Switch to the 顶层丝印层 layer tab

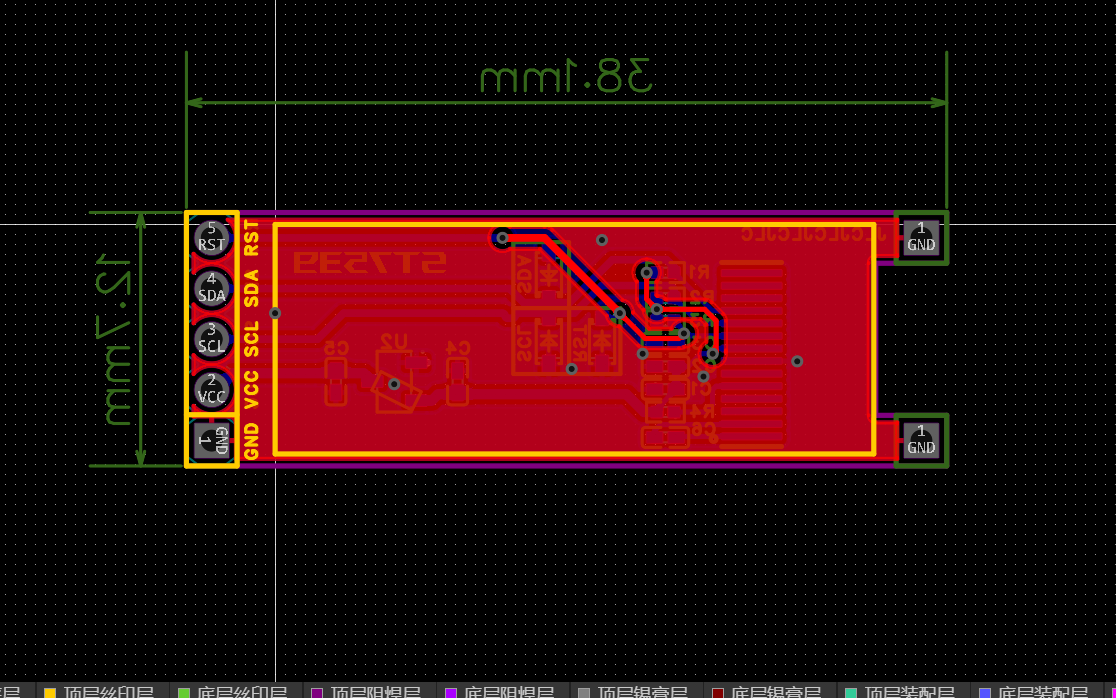[108, 692]
